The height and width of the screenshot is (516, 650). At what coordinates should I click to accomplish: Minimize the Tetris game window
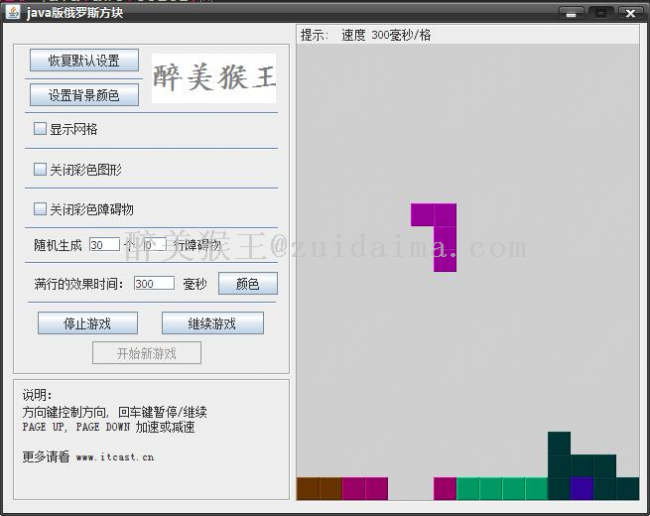pyautogui.click(x=572, y=13)
